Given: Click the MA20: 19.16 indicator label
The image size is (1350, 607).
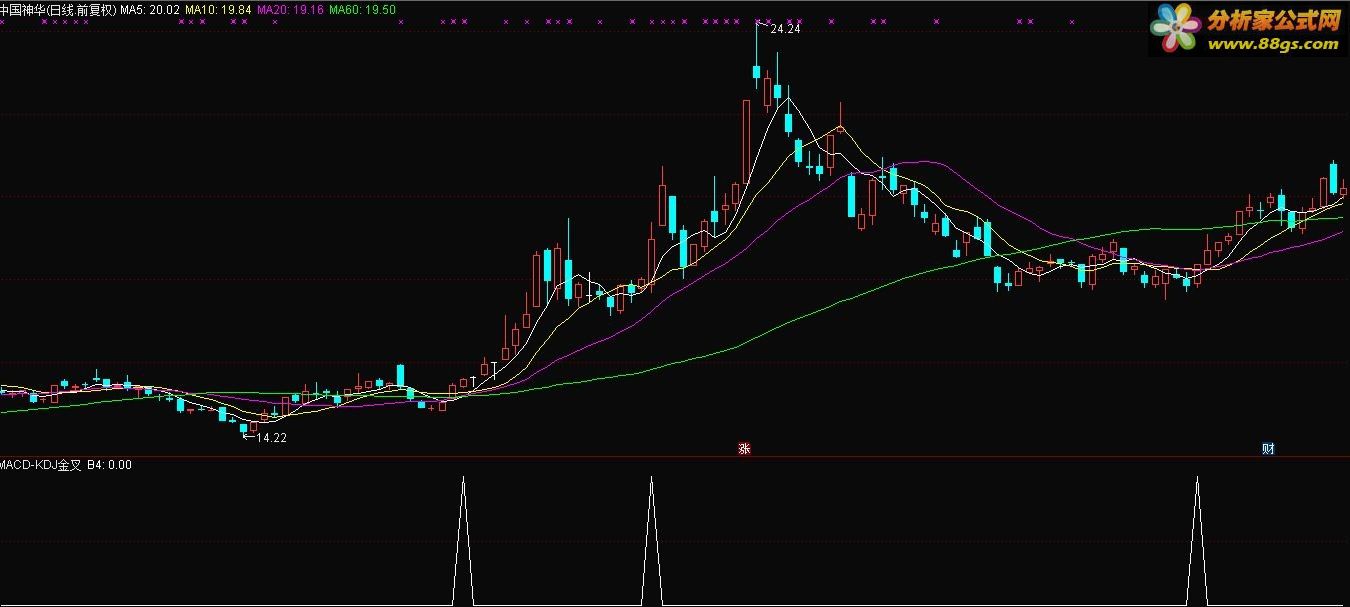Looking at the screenshot, I should [290, 9].
